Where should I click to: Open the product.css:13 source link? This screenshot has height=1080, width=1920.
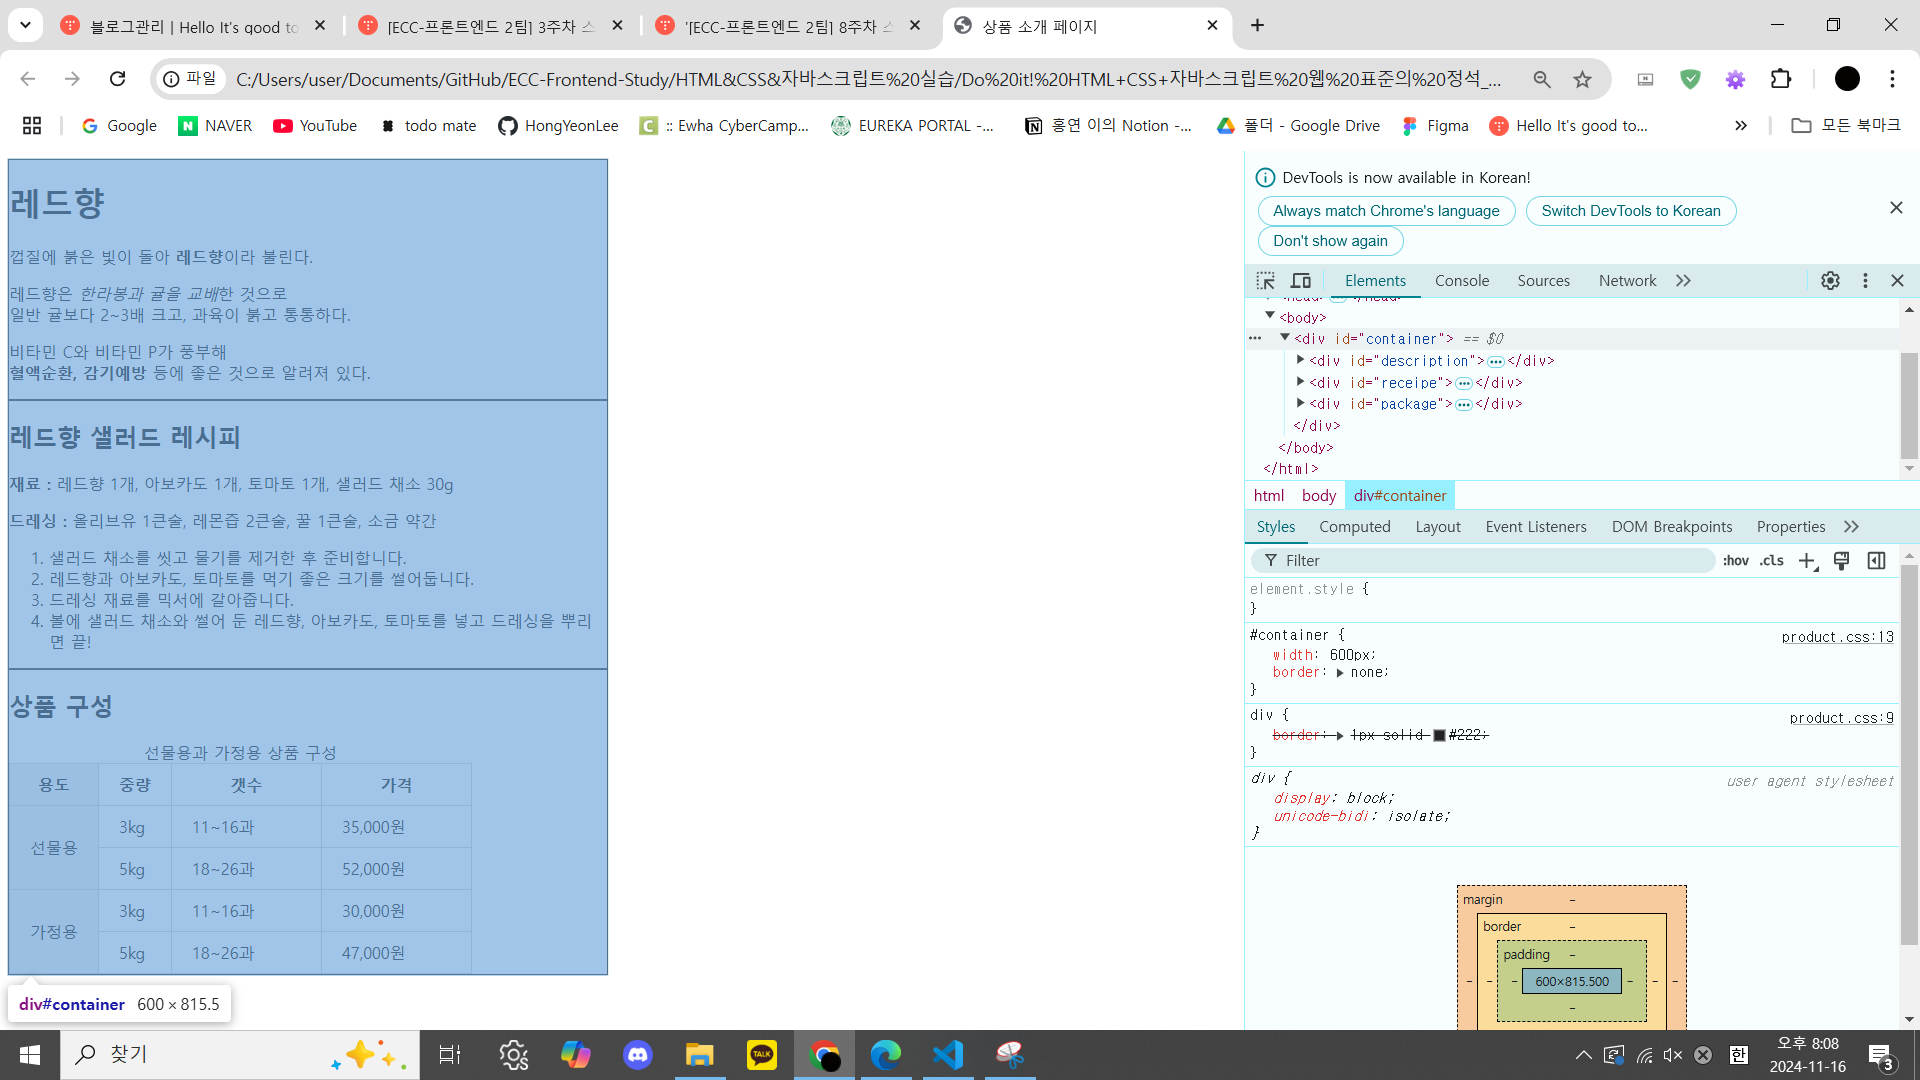pyautogui.click(x=1837, y=637)
